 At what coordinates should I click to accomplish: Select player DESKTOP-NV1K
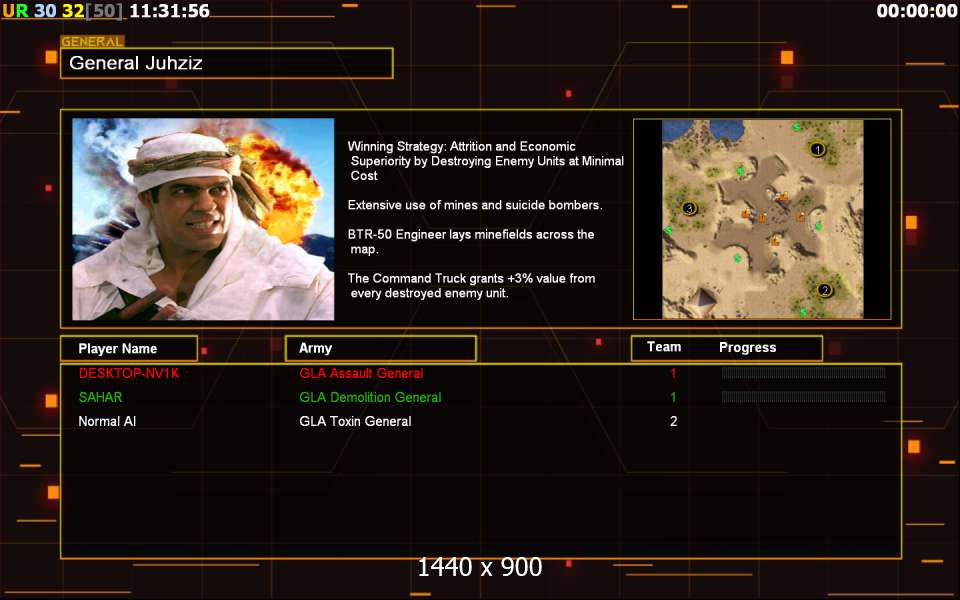[x=129, y=373]
